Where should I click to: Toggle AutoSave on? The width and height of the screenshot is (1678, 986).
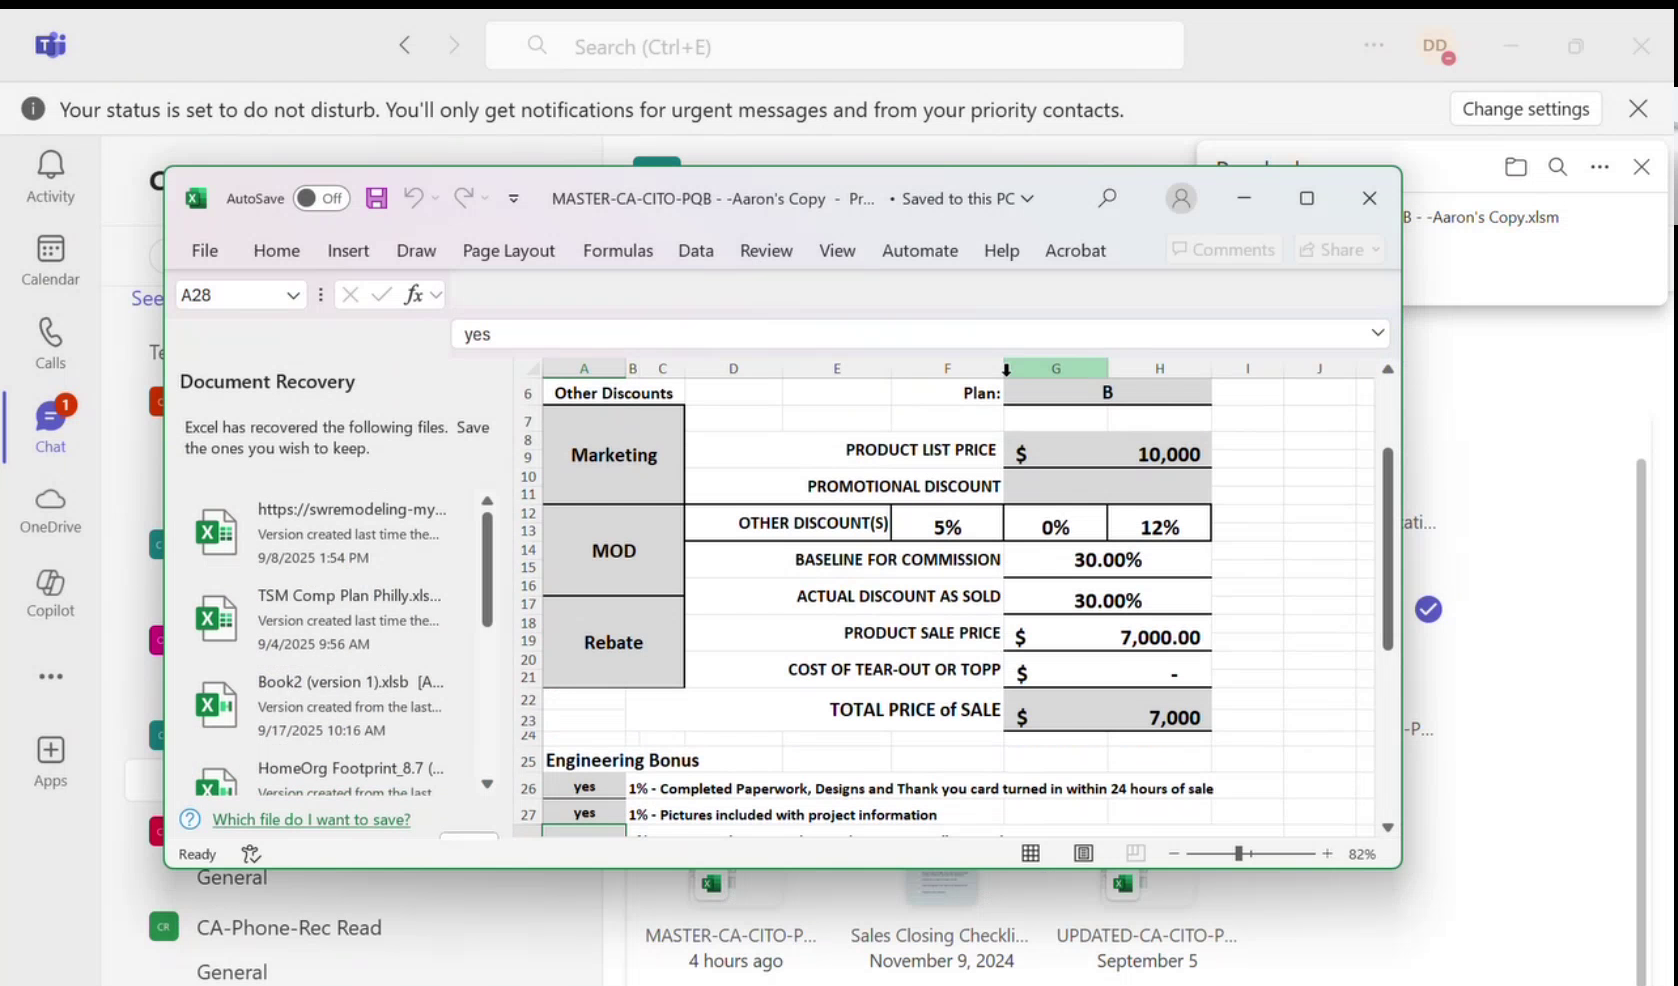click(x=321, y=198)
